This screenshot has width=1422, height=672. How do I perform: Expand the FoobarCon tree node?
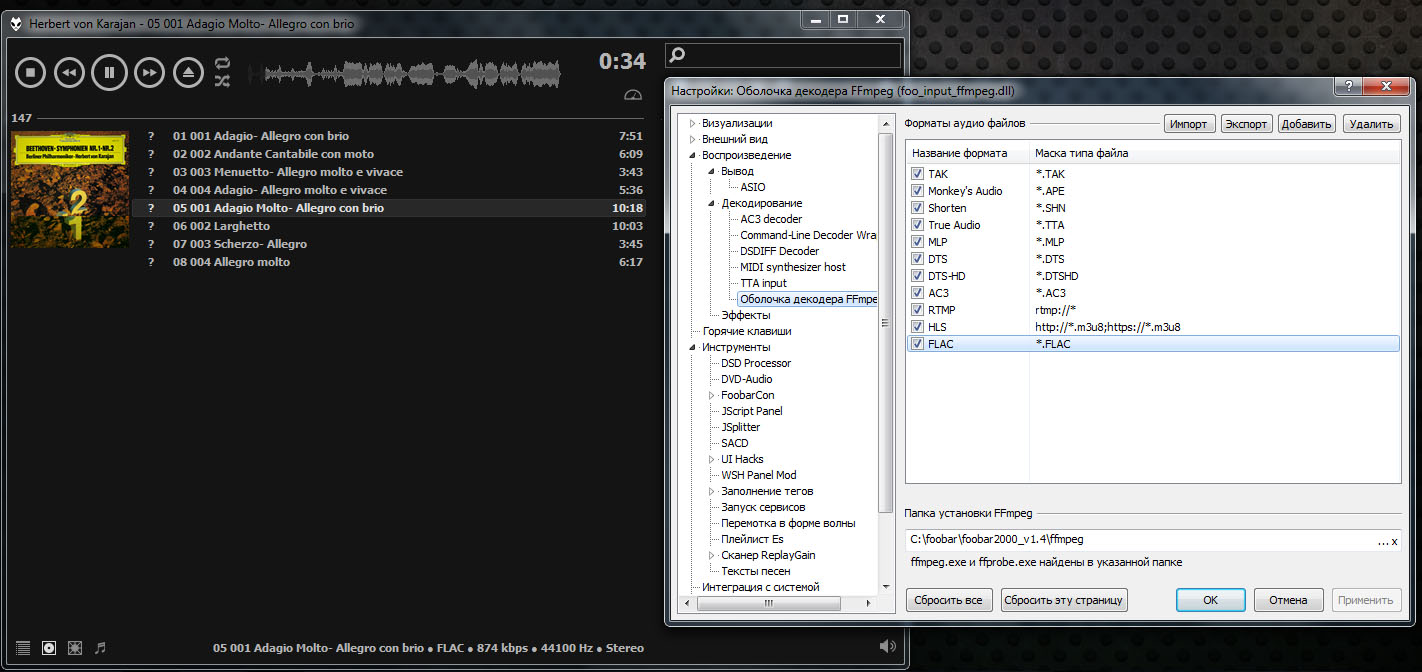pyautogui.click(x=712, y=396)
